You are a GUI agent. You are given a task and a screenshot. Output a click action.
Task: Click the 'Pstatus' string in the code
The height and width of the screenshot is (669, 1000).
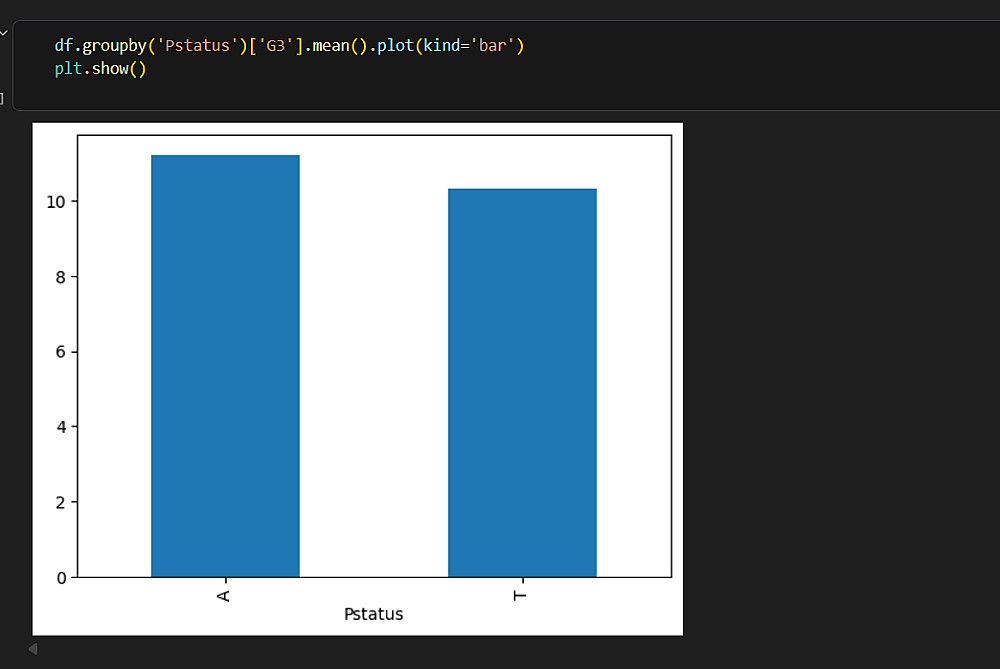pyautogui.click(x=195, y=46)
